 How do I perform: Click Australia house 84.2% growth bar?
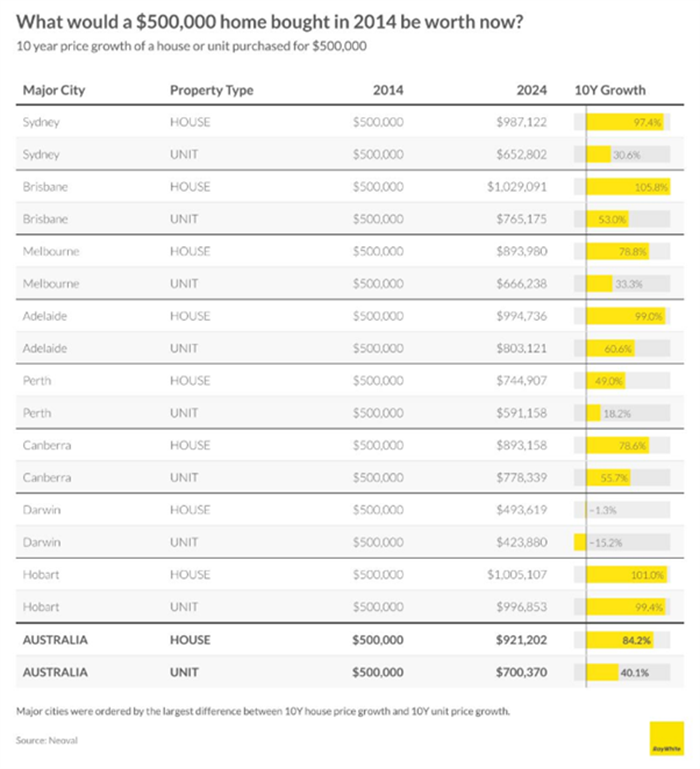[619, 640]
